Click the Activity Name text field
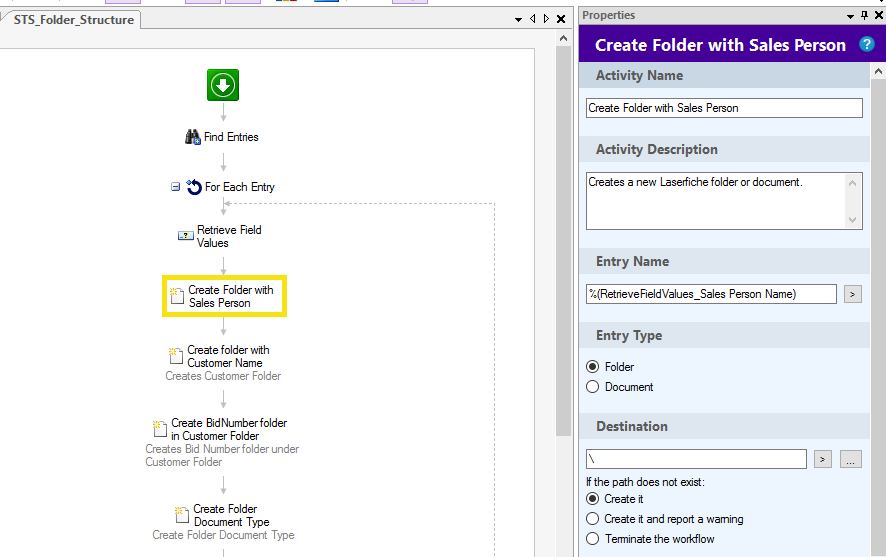The image size is (886, 557). click(x=723, y=108)
